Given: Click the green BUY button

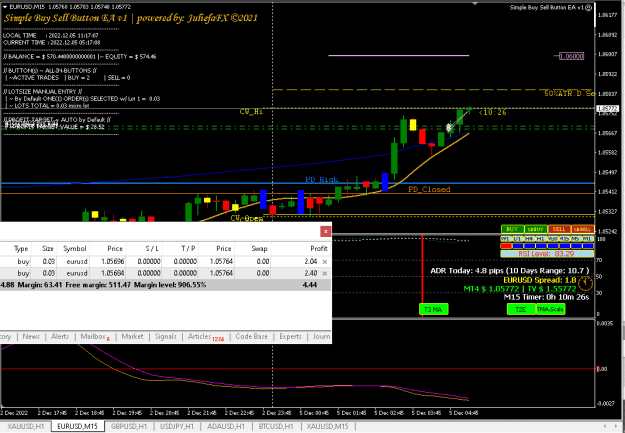Looking at the screenshot, I should 512,229.
